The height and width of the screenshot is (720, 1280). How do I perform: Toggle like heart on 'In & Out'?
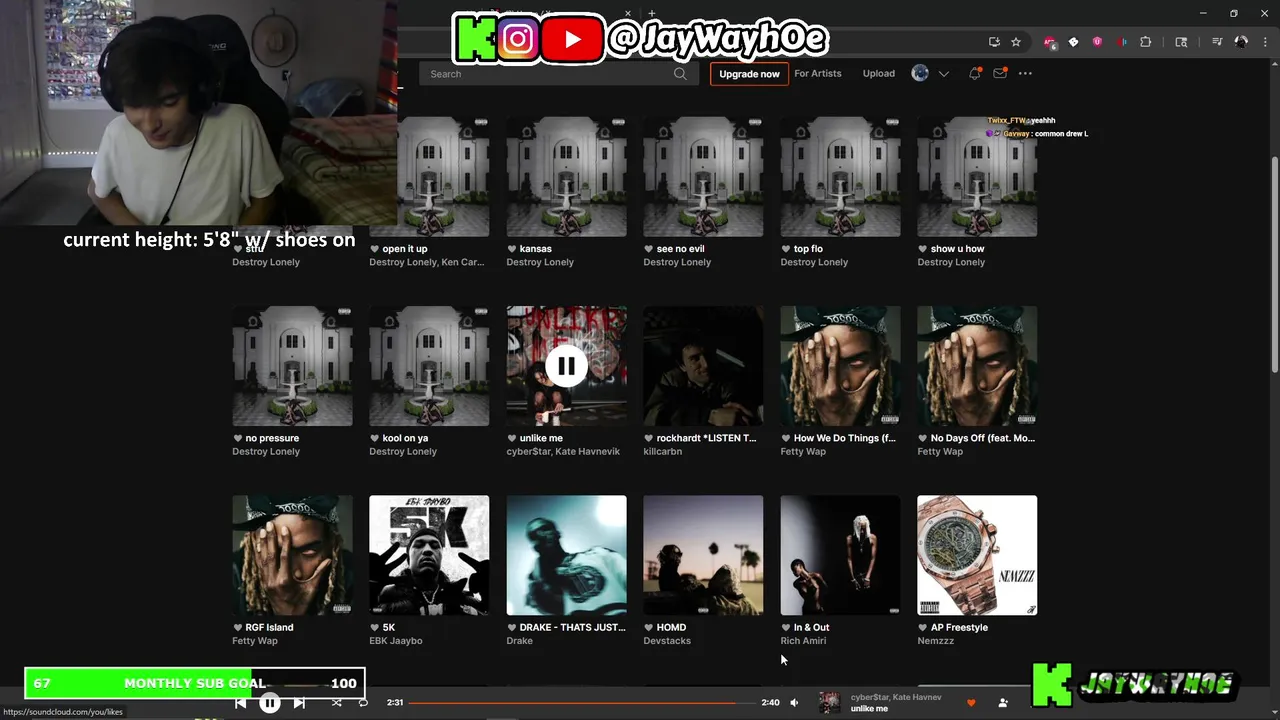[x=786, y=627]
